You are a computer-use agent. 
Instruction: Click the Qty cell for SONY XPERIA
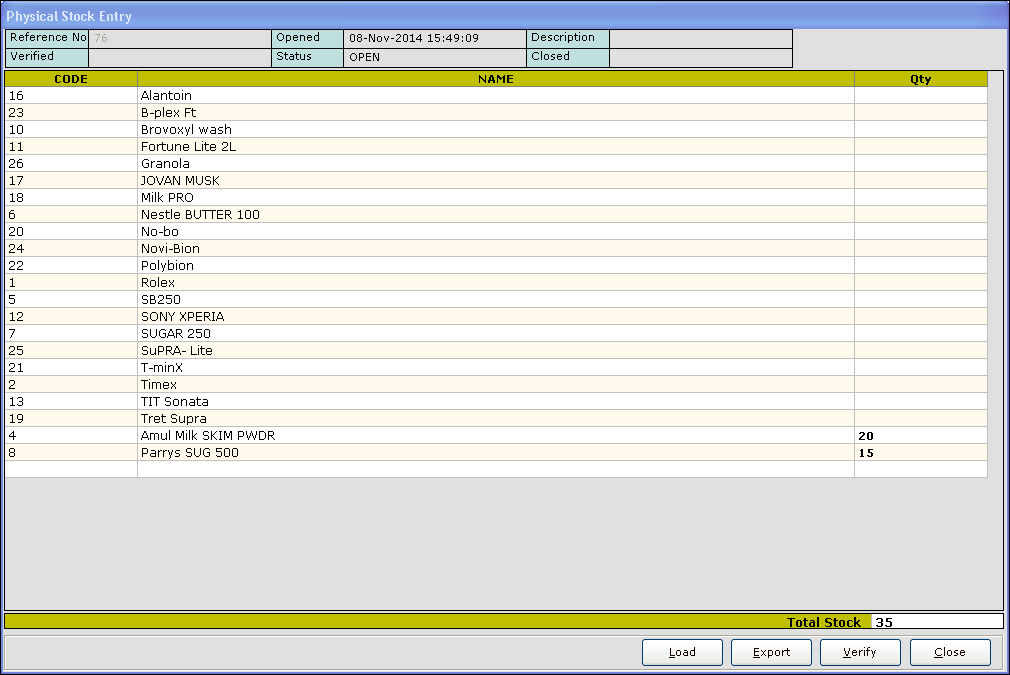tap(920, 316)
